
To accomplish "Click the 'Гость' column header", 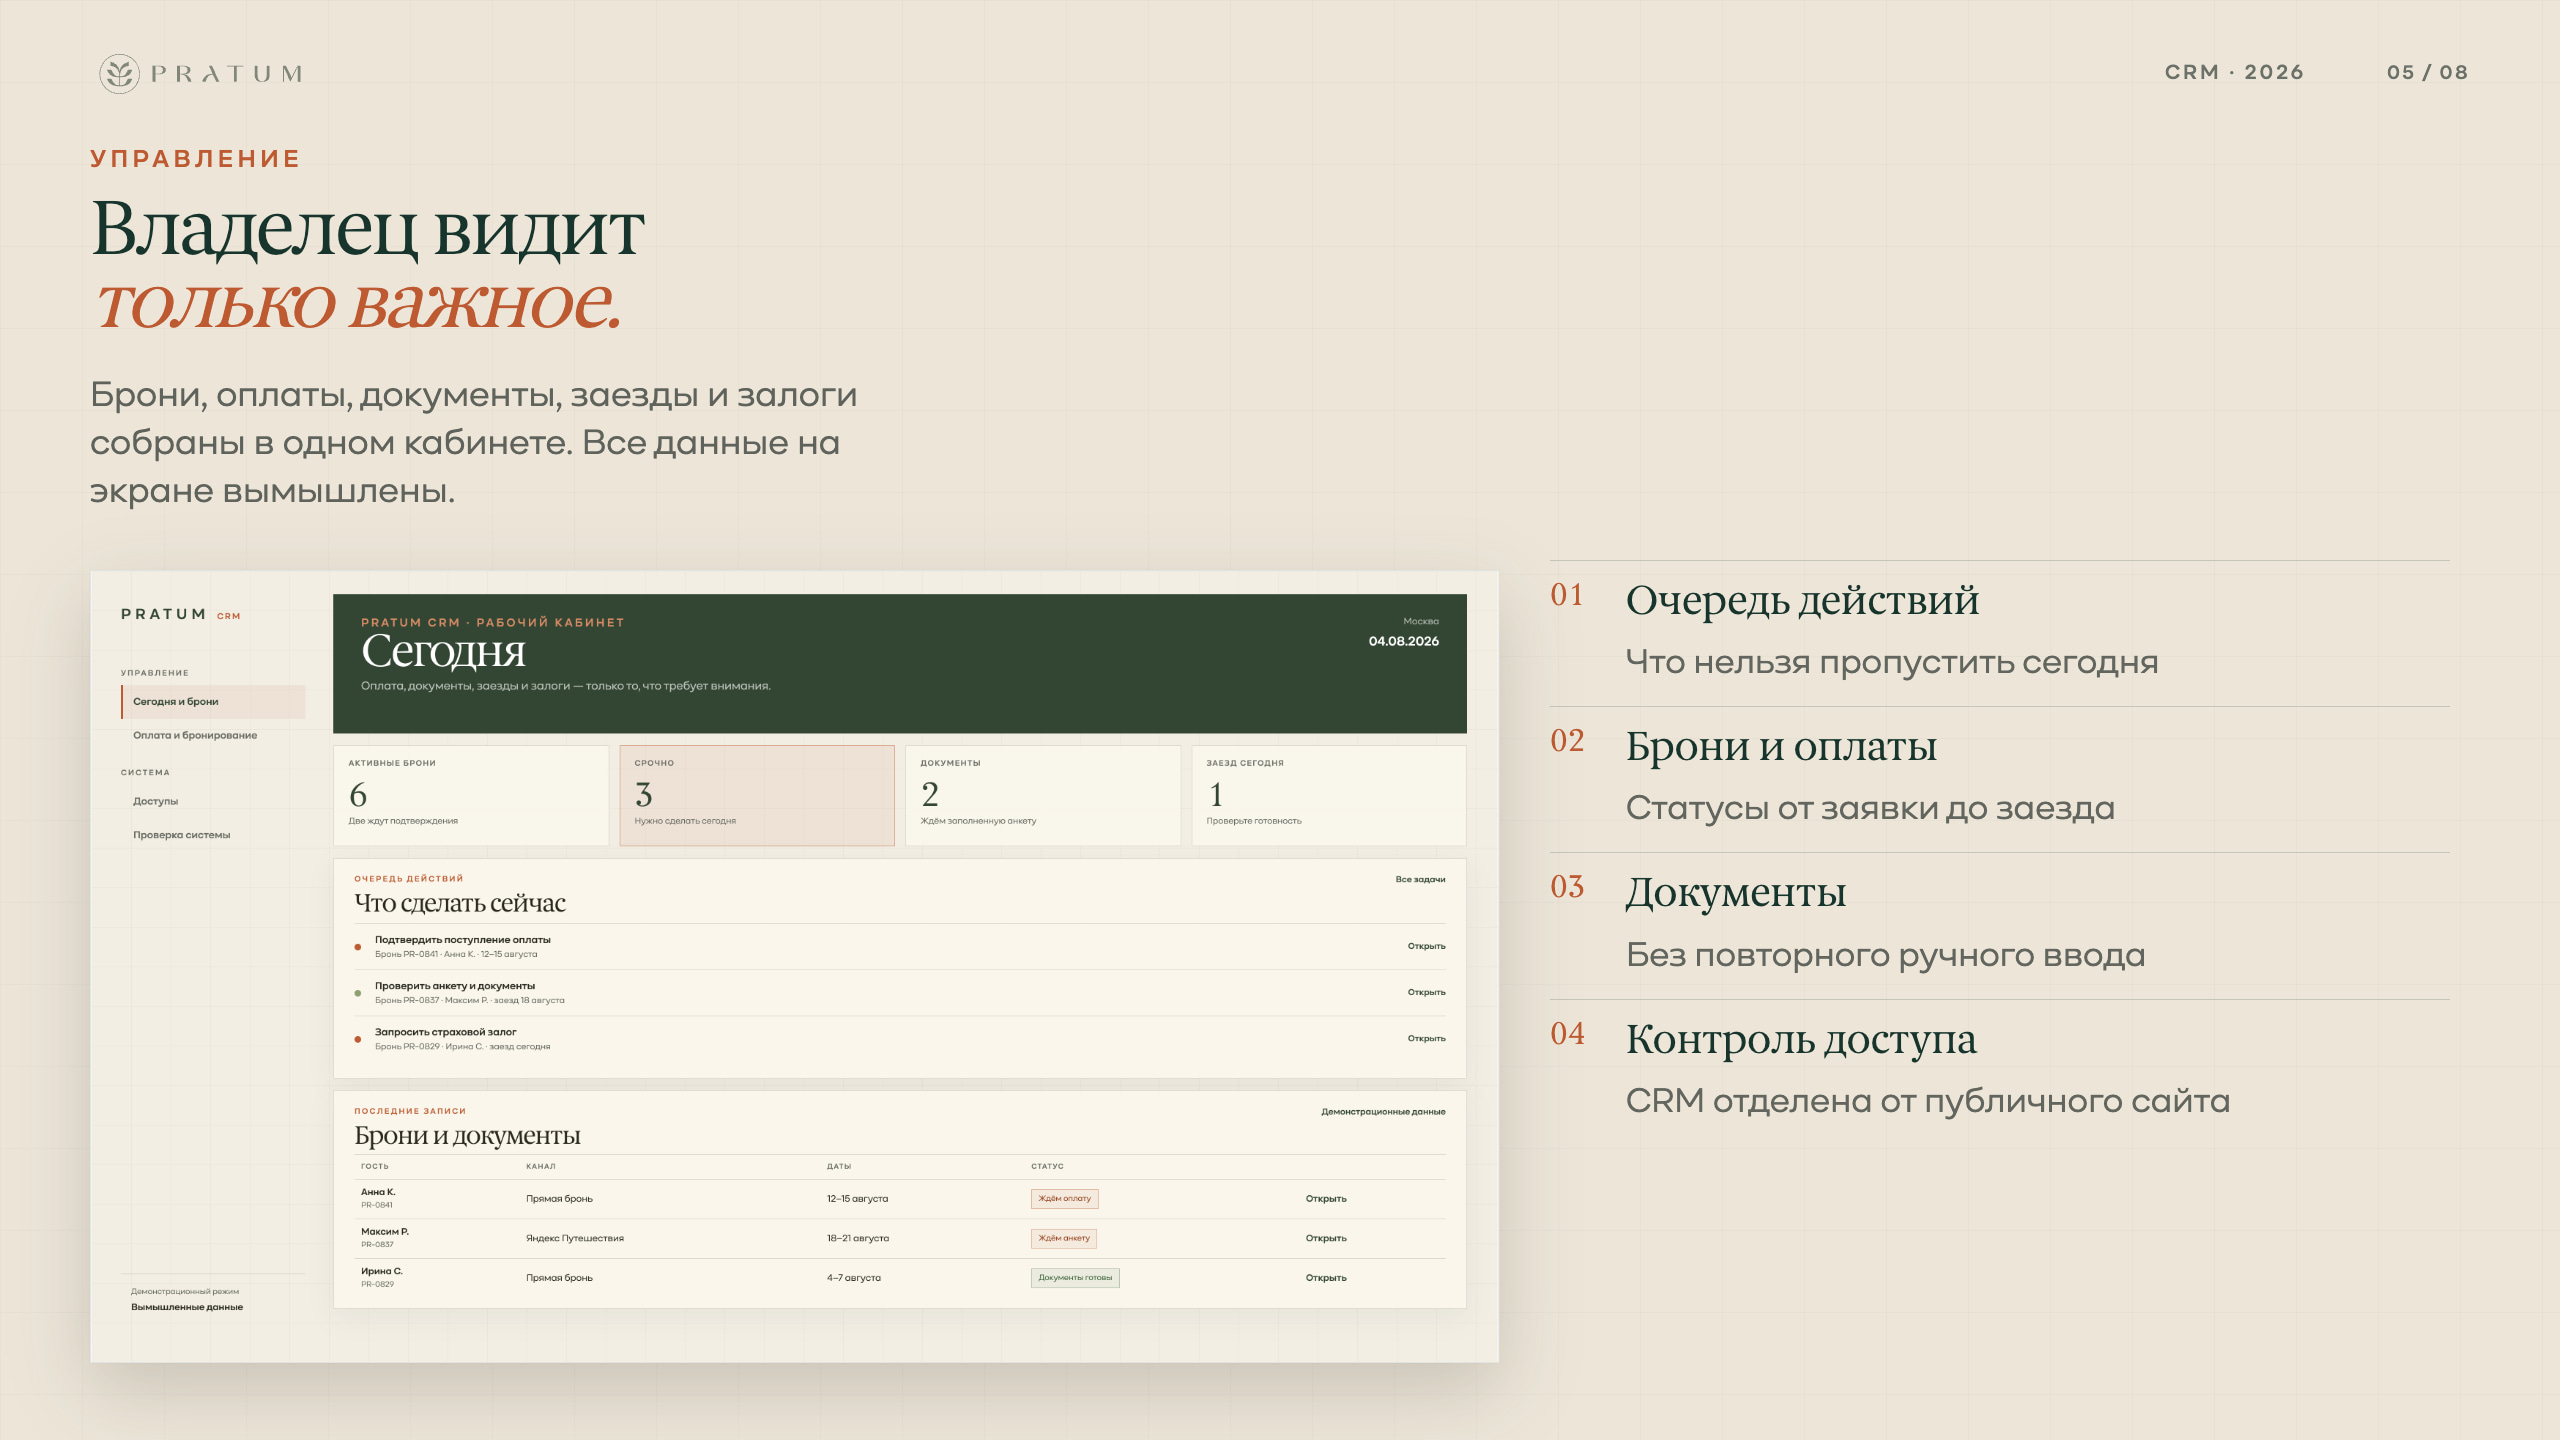I will [x=375, y=1166].
